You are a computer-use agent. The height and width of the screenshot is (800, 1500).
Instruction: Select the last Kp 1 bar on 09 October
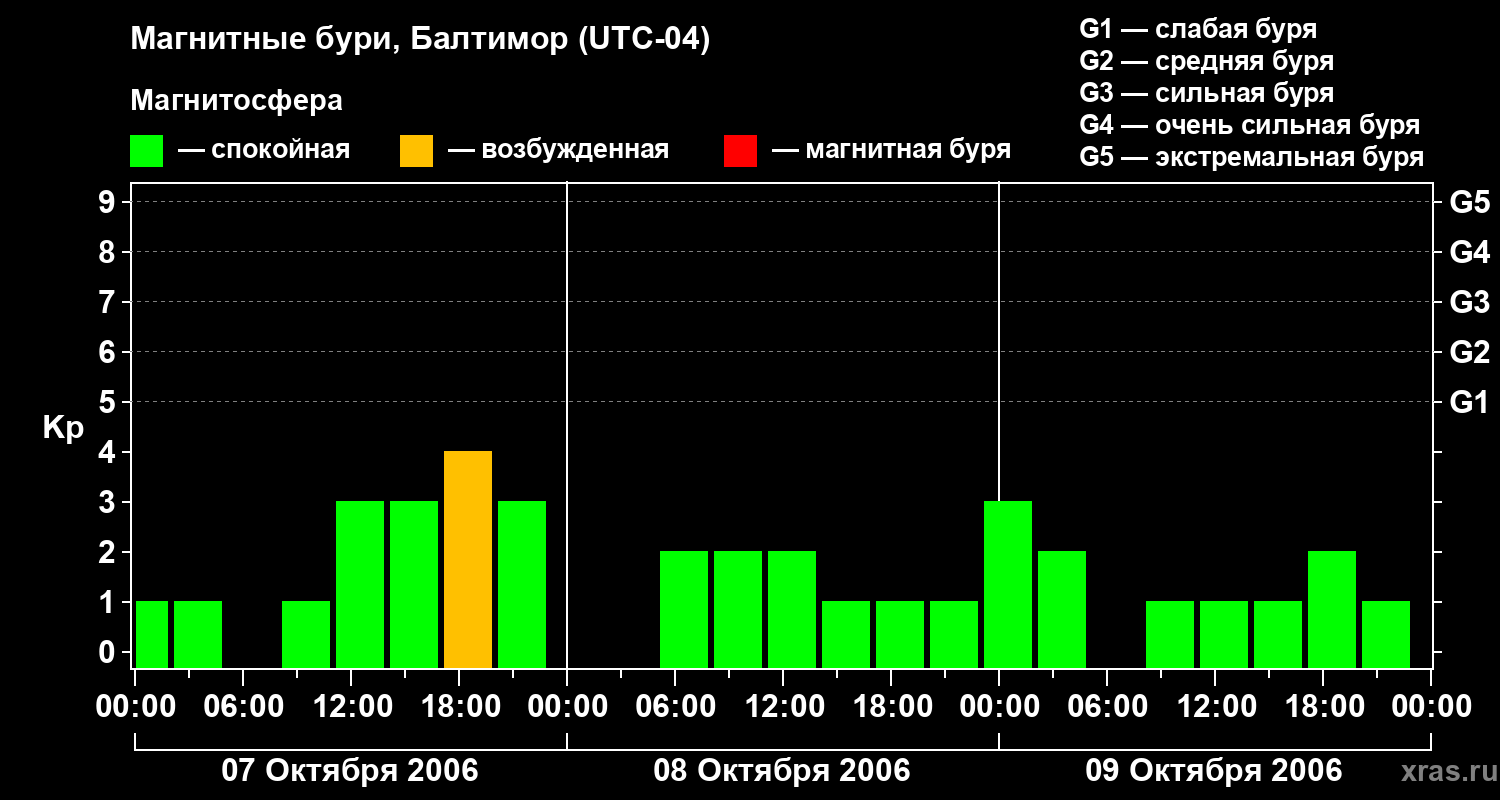click(1386, 635)
